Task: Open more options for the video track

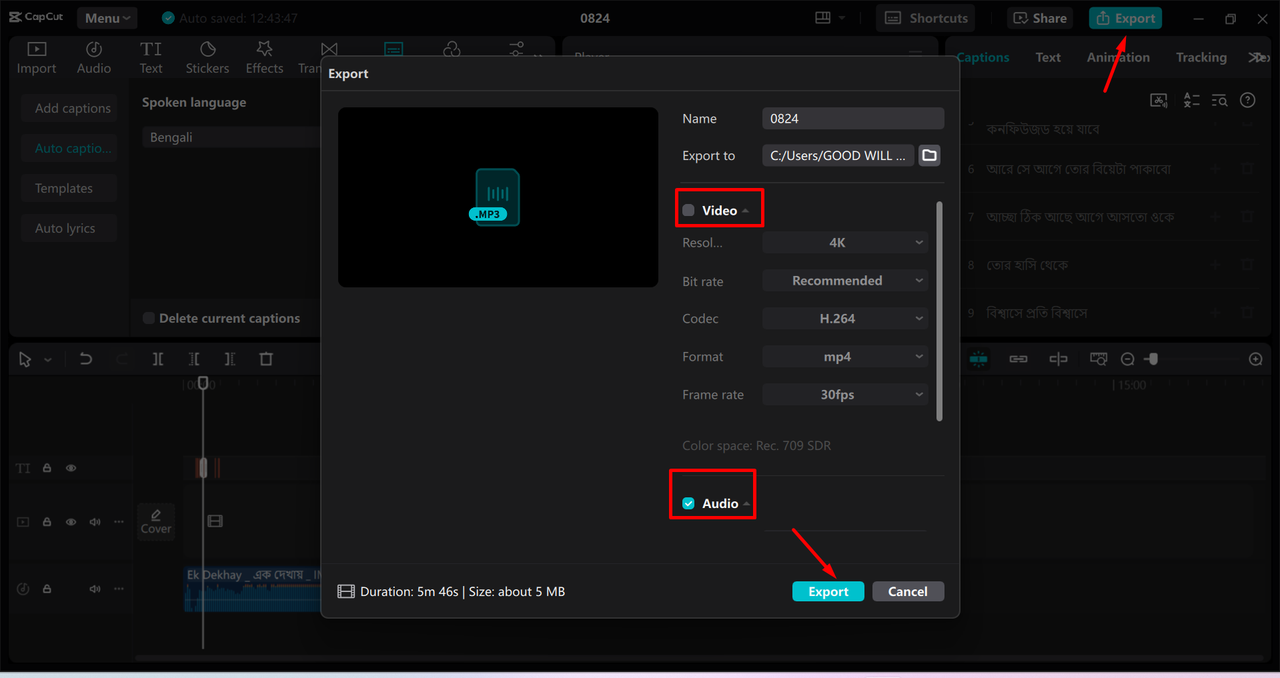Action: click(119, 522)
